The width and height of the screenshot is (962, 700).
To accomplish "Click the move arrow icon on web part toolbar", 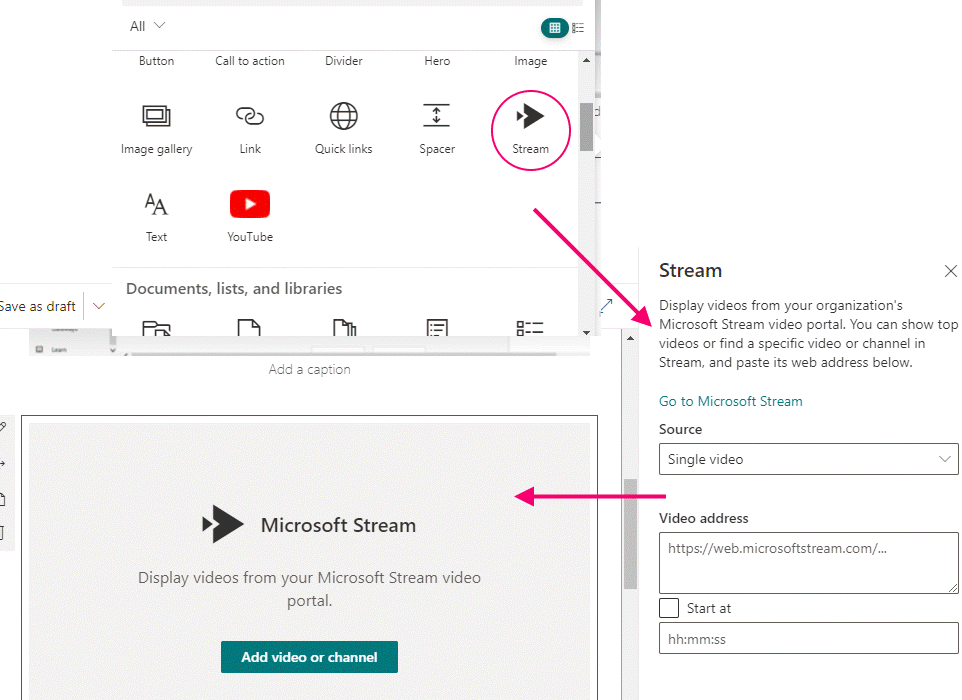I will [x=2, y=463].
